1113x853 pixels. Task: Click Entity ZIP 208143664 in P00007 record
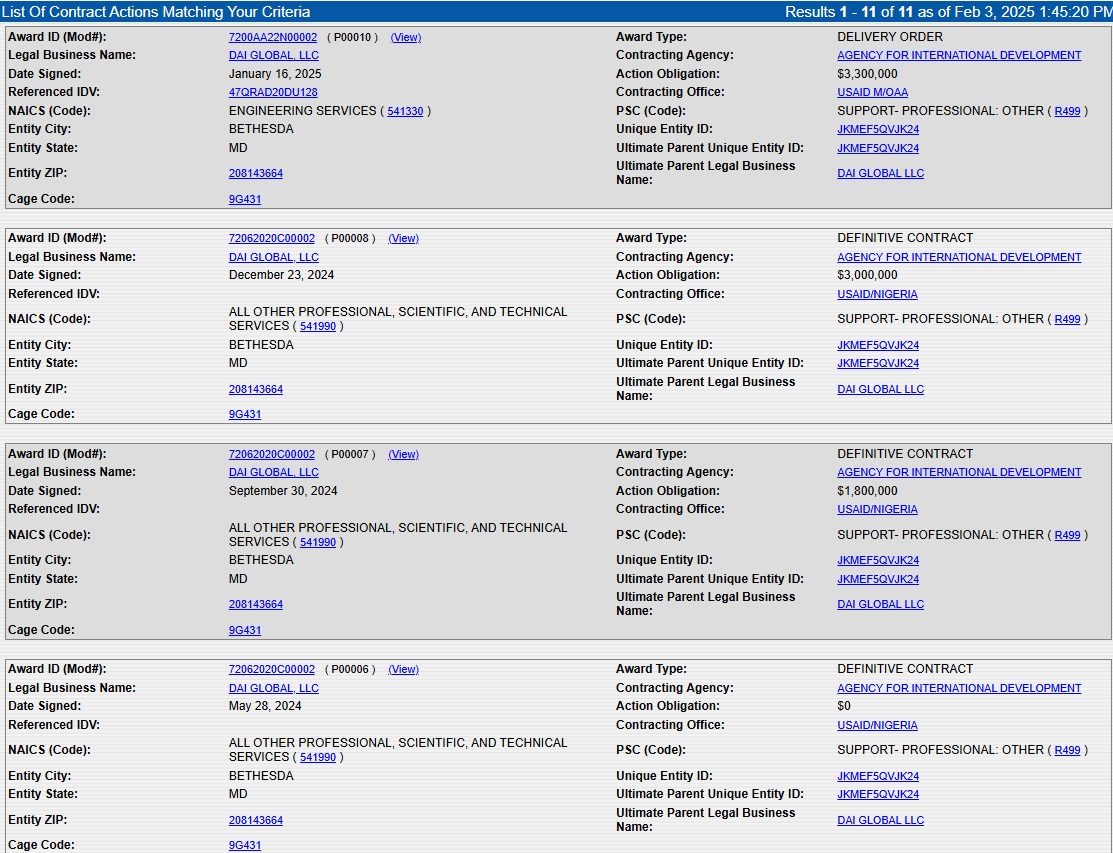[x=255, y=604]
